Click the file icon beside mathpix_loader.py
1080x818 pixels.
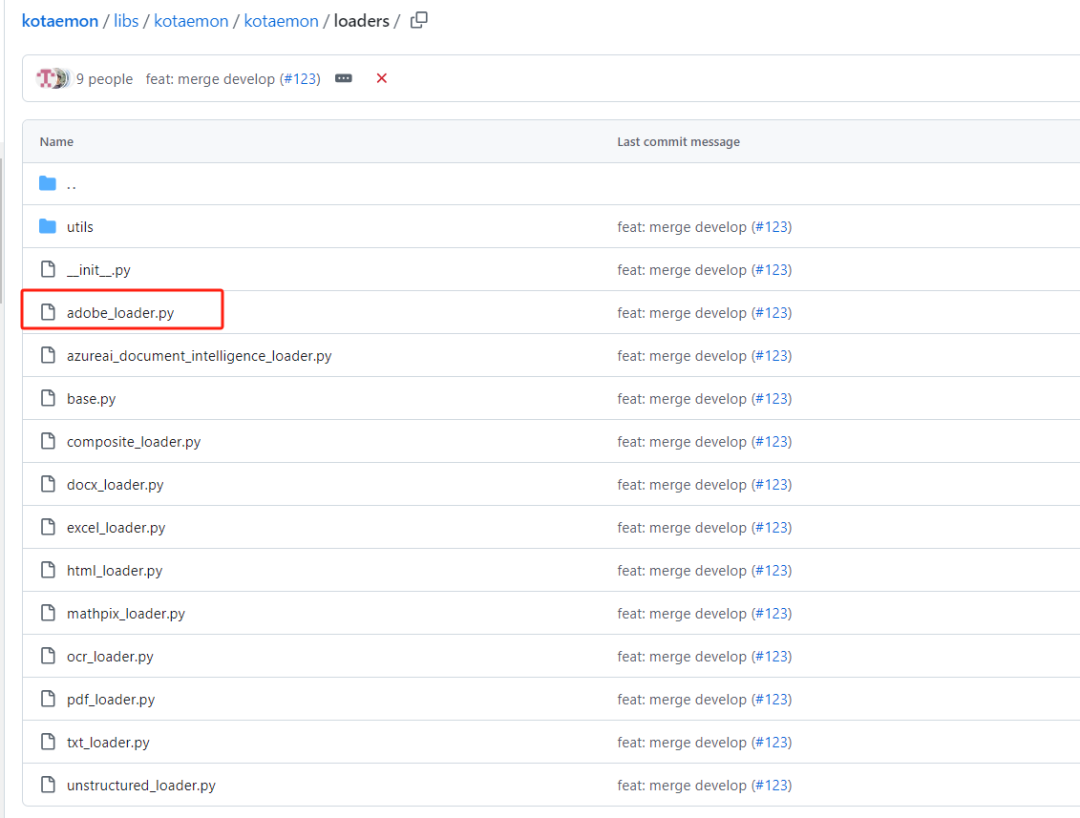click(x=48, y=613)
